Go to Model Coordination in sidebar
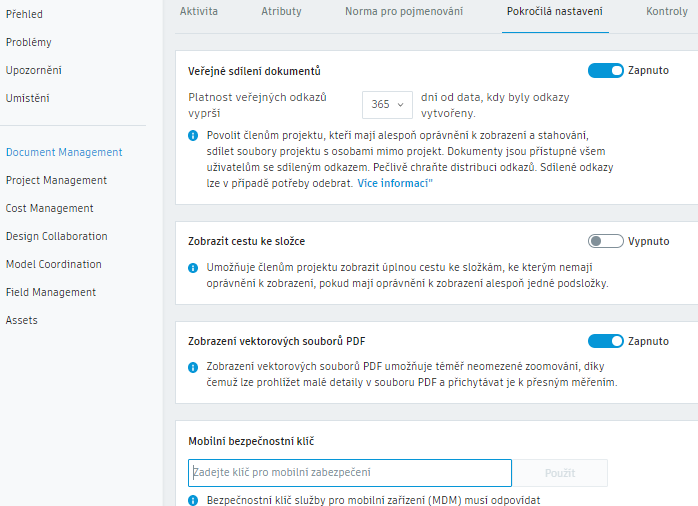Screen dimensions: 698x506 point(53,264)
